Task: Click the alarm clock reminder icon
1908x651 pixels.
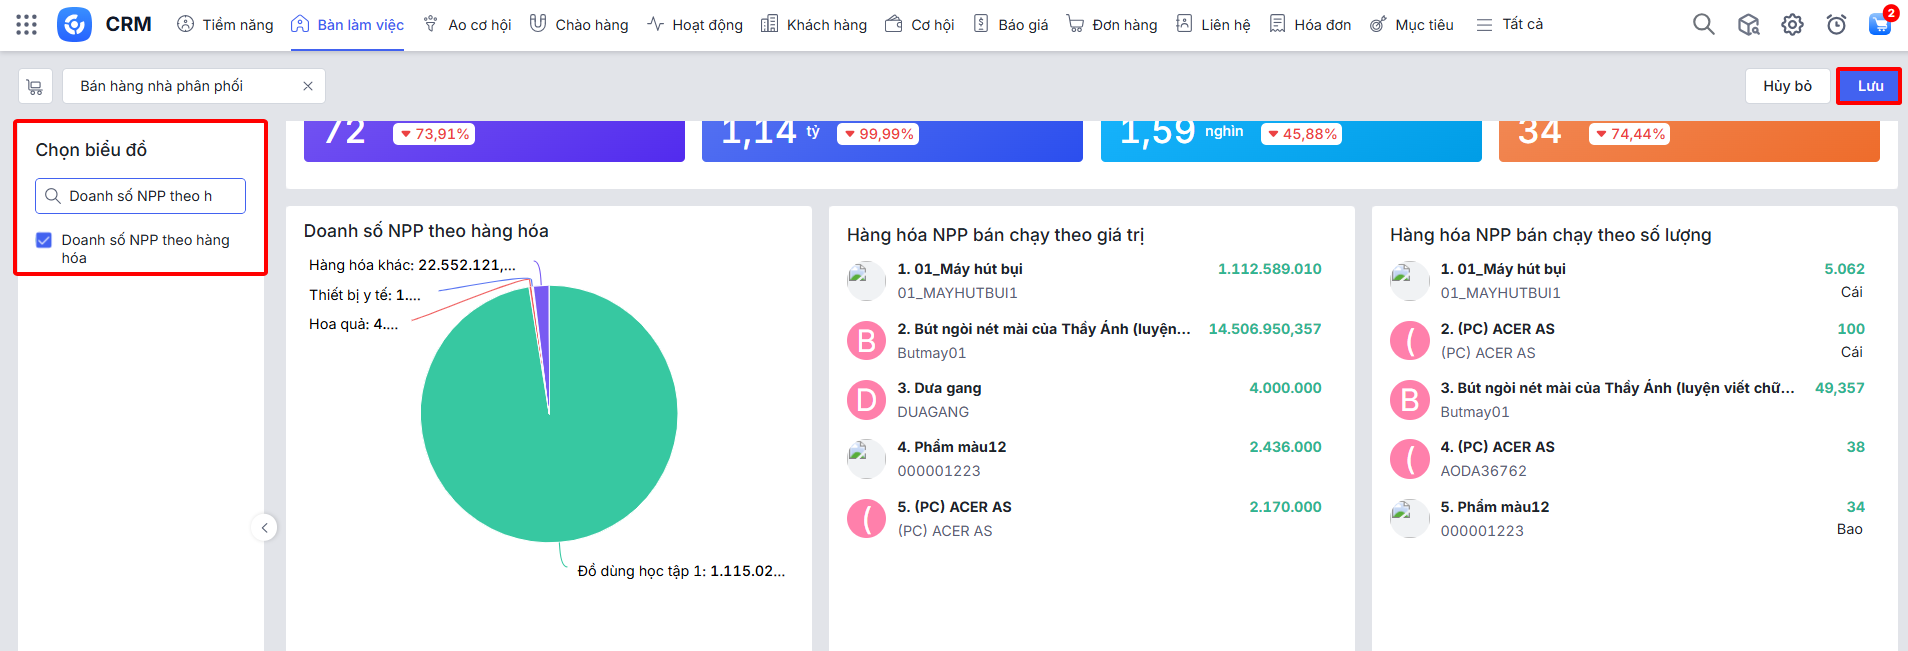Action: [x=1836, y=24]
